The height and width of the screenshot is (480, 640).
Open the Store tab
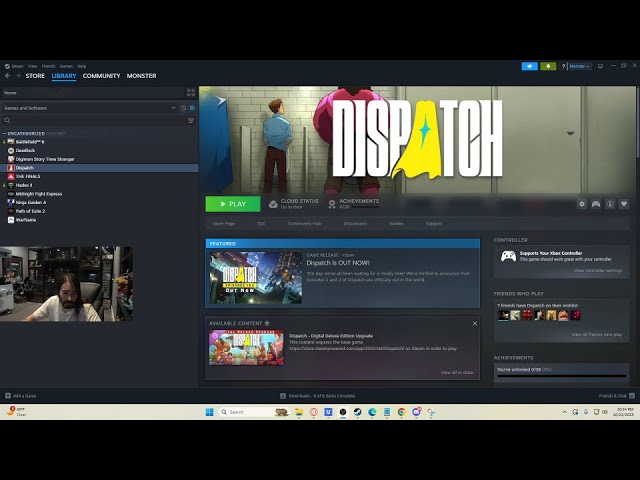tap(35, 76)
